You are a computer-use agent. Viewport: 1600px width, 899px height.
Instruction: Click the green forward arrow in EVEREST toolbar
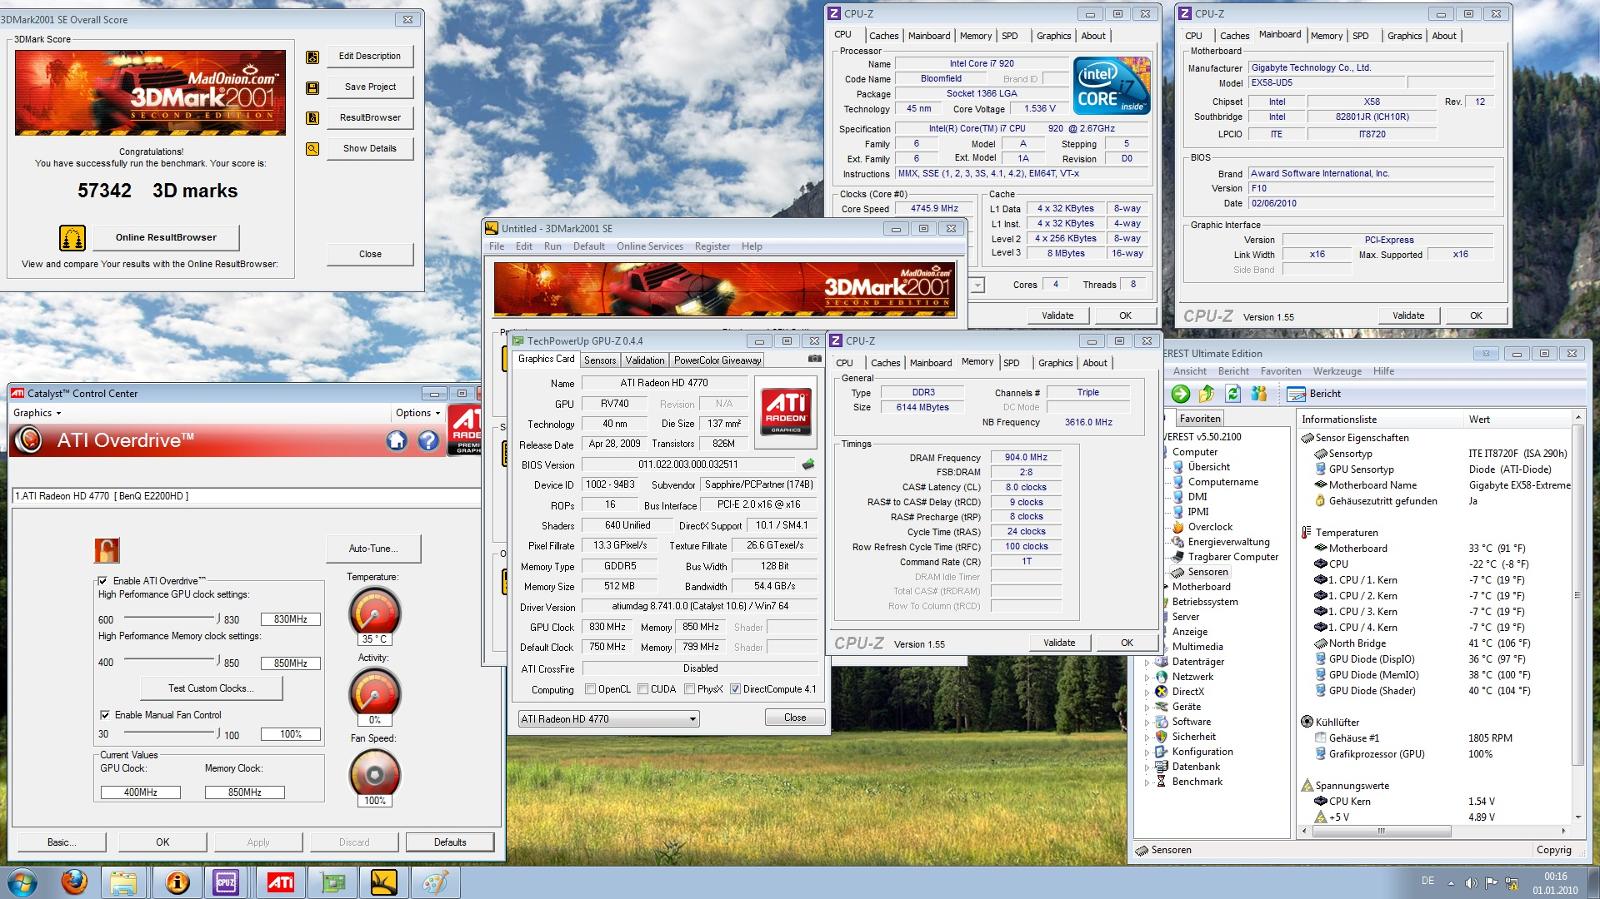click(1181, 394)
